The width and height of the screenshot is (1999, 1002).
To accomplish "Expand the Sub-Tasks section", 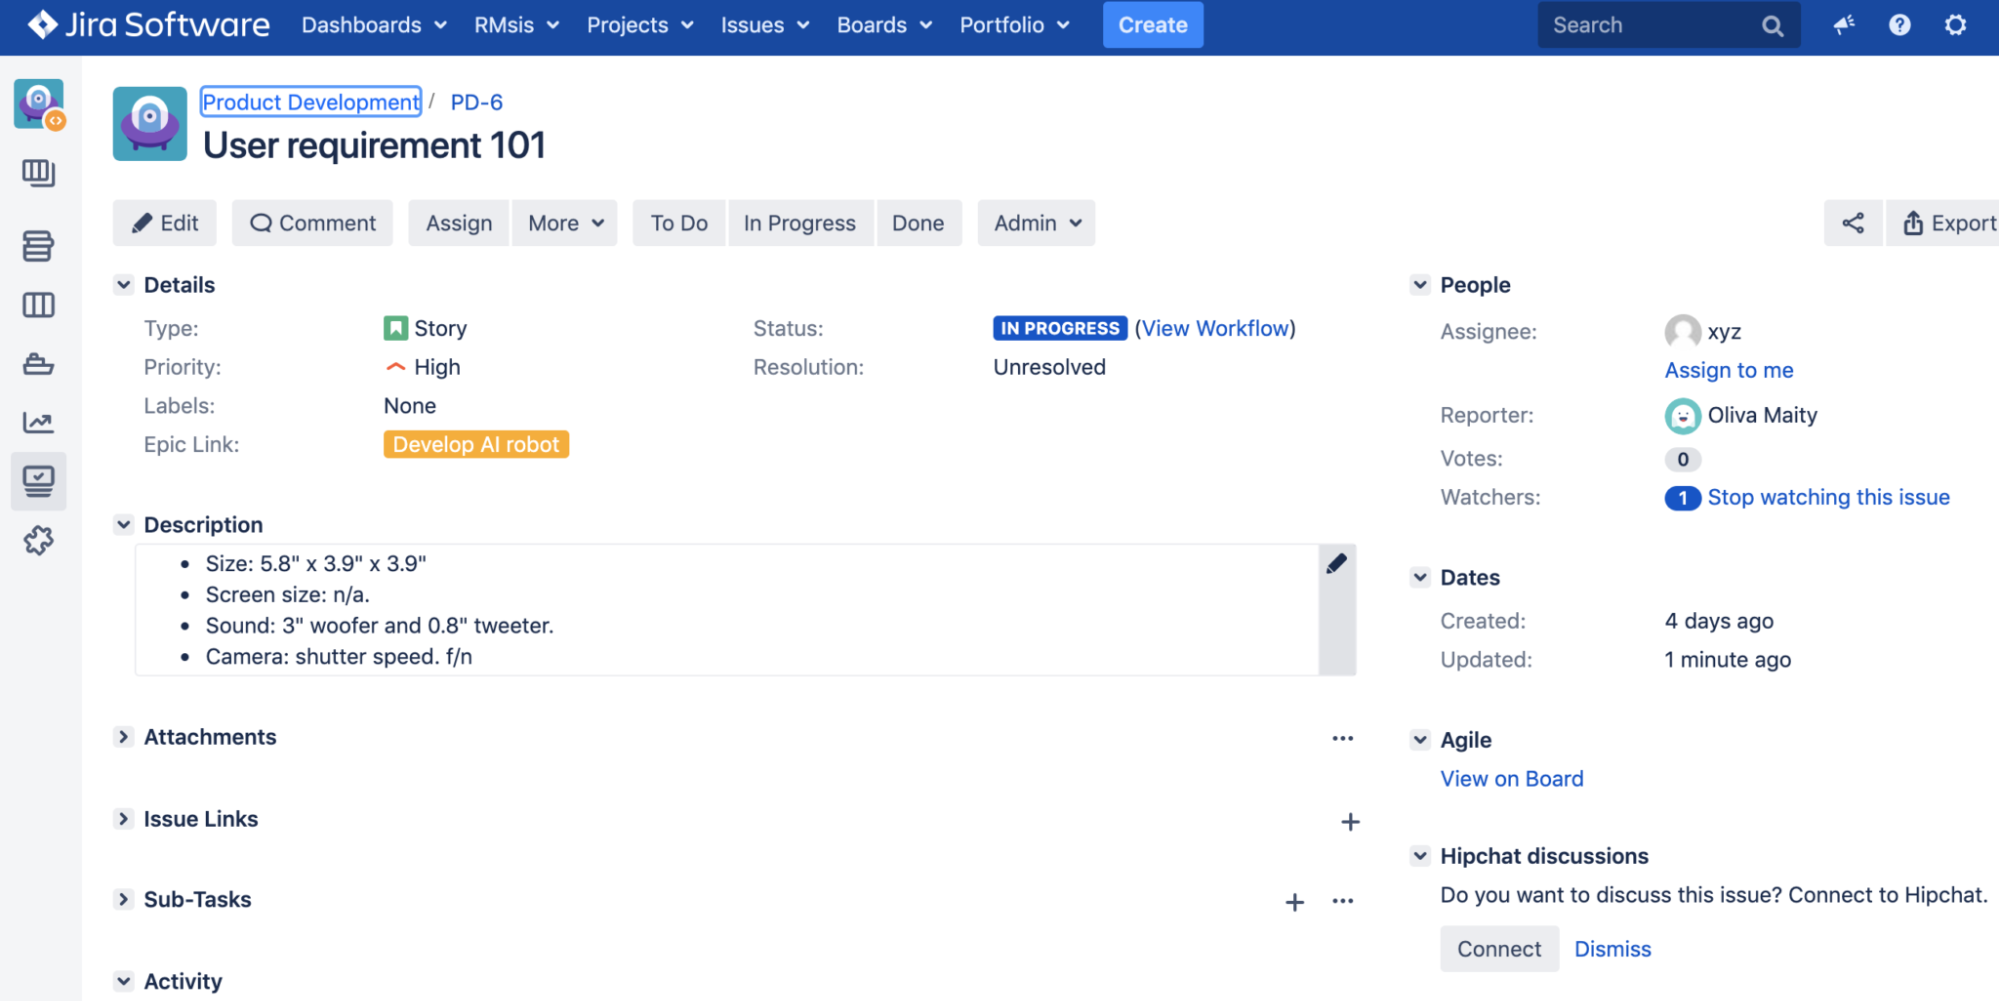I will coord(124,899).
